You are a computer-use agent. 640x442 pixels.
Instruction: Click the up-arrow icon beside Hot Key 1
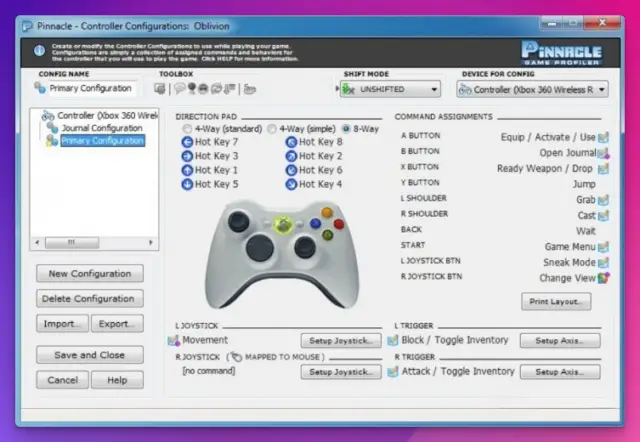point(187,170)
